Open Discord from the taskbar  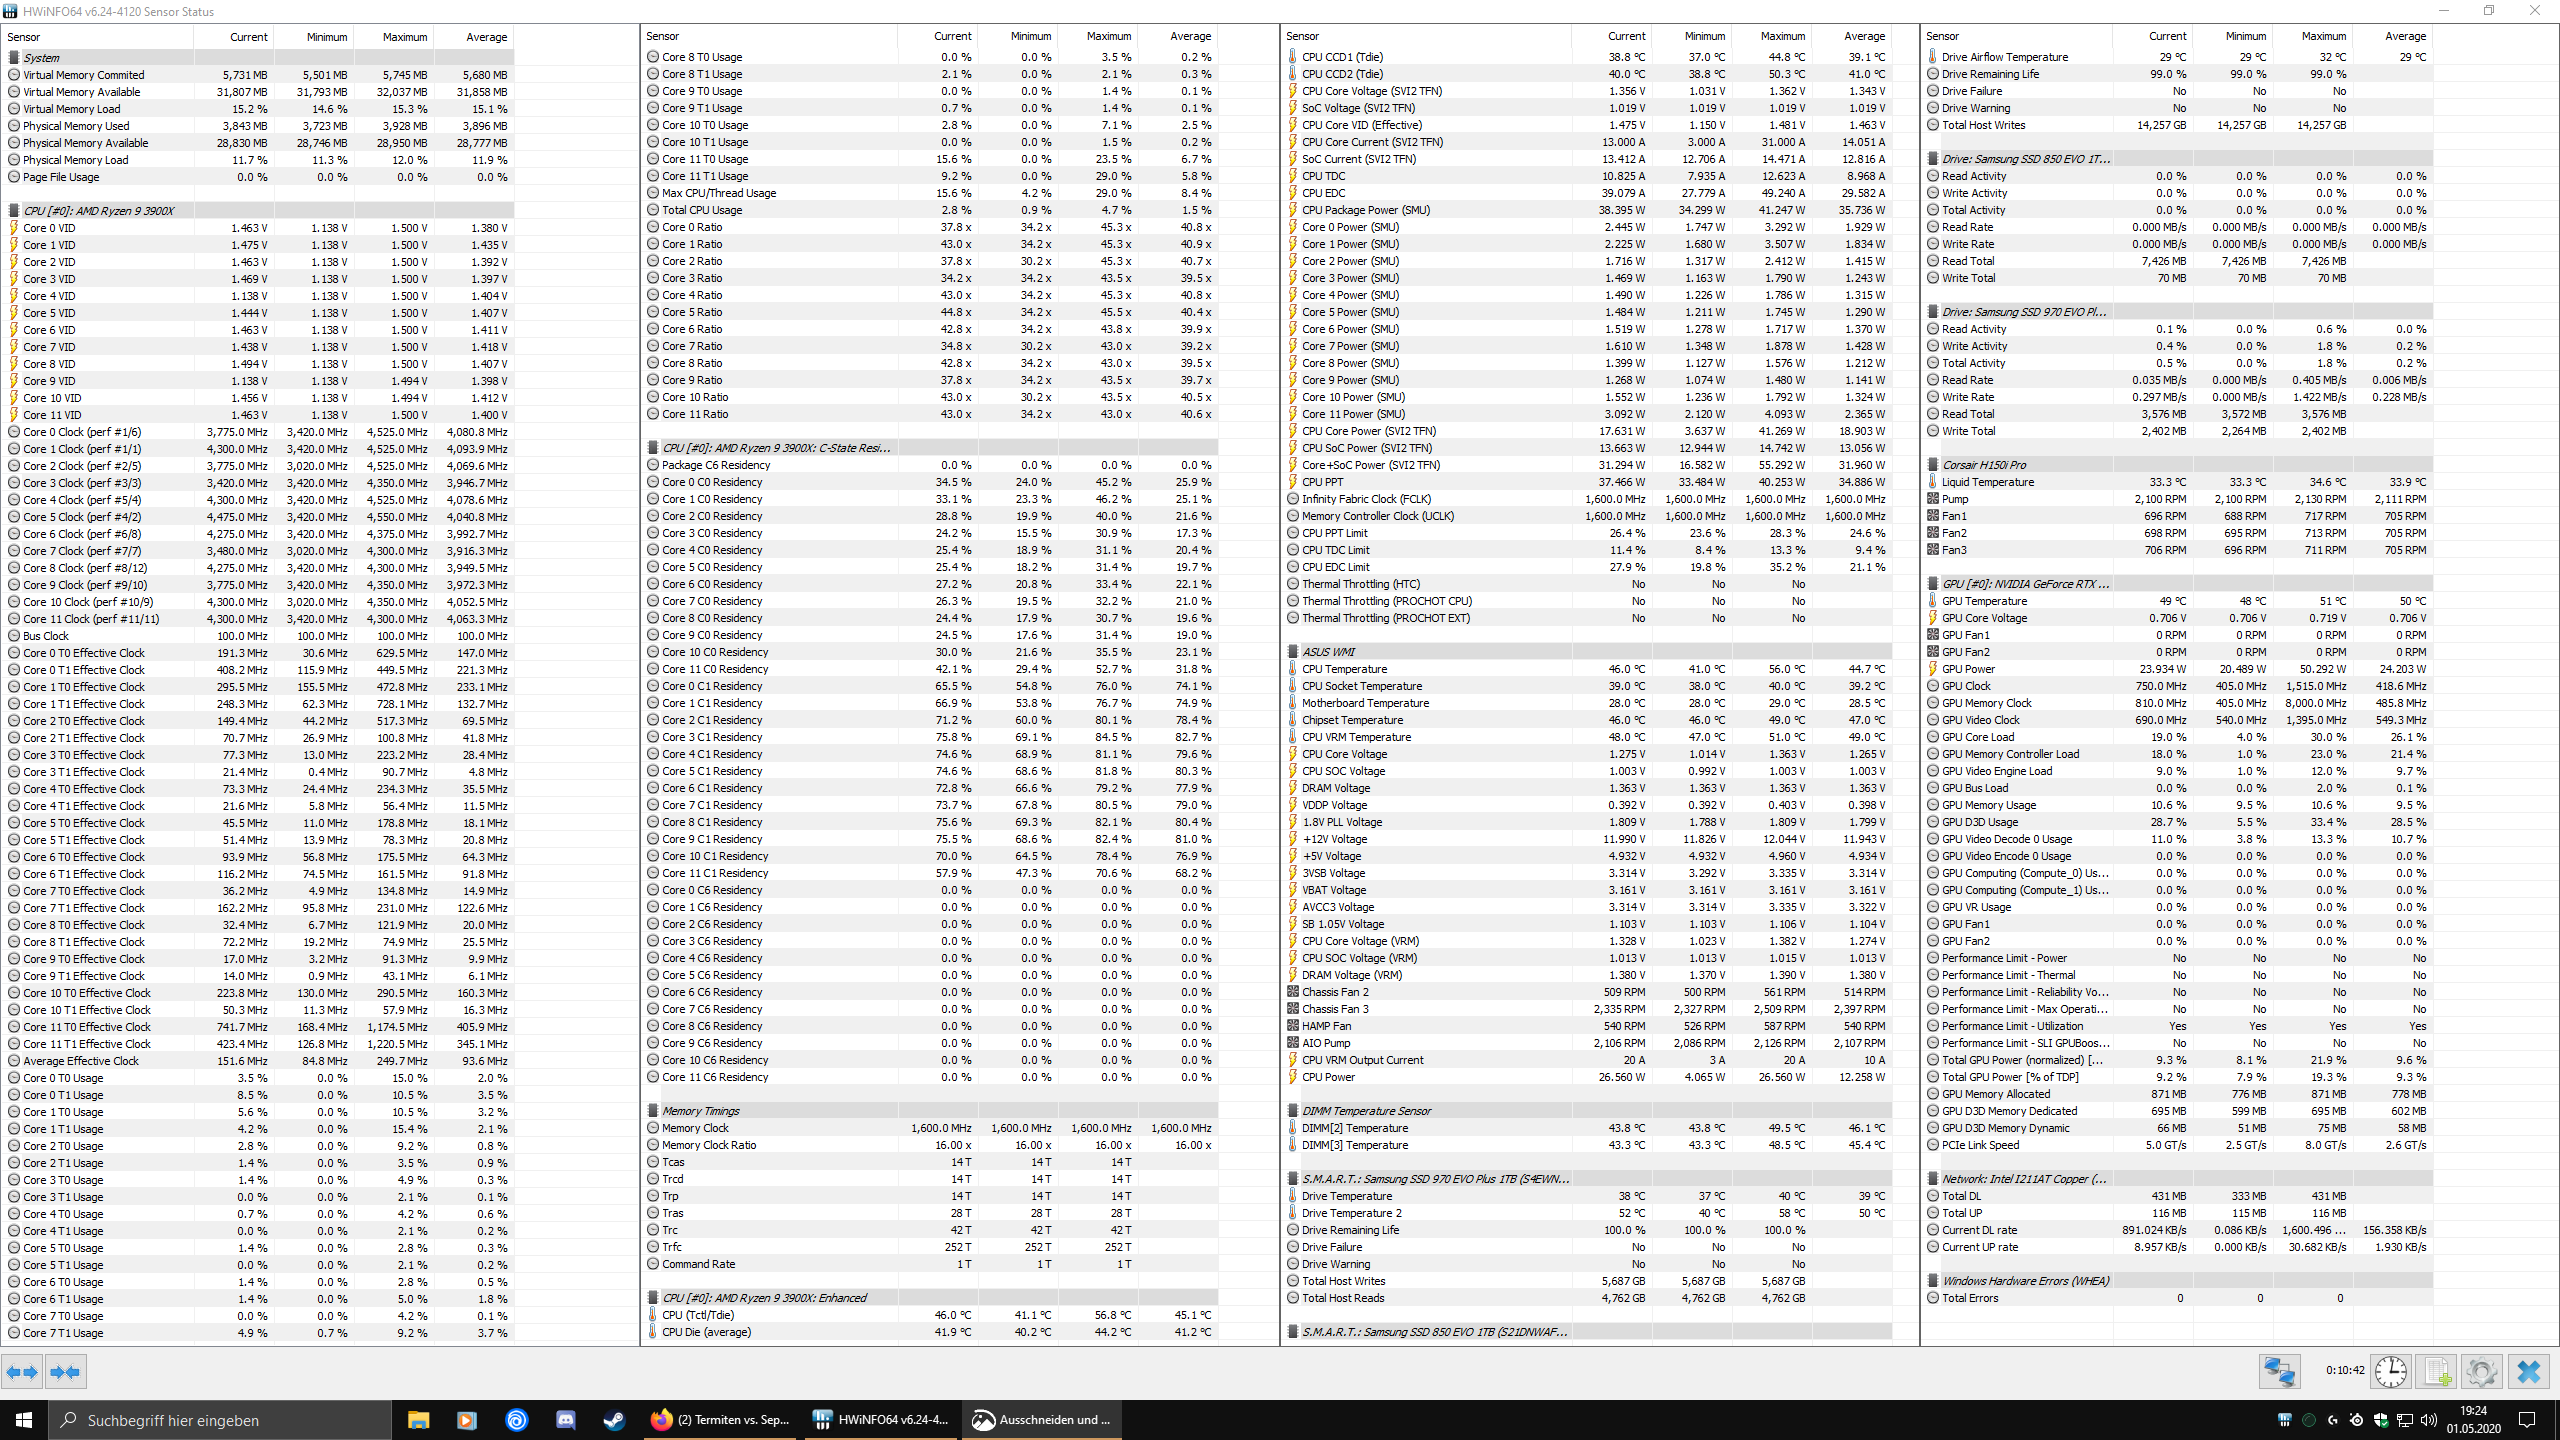(565, 1420)
